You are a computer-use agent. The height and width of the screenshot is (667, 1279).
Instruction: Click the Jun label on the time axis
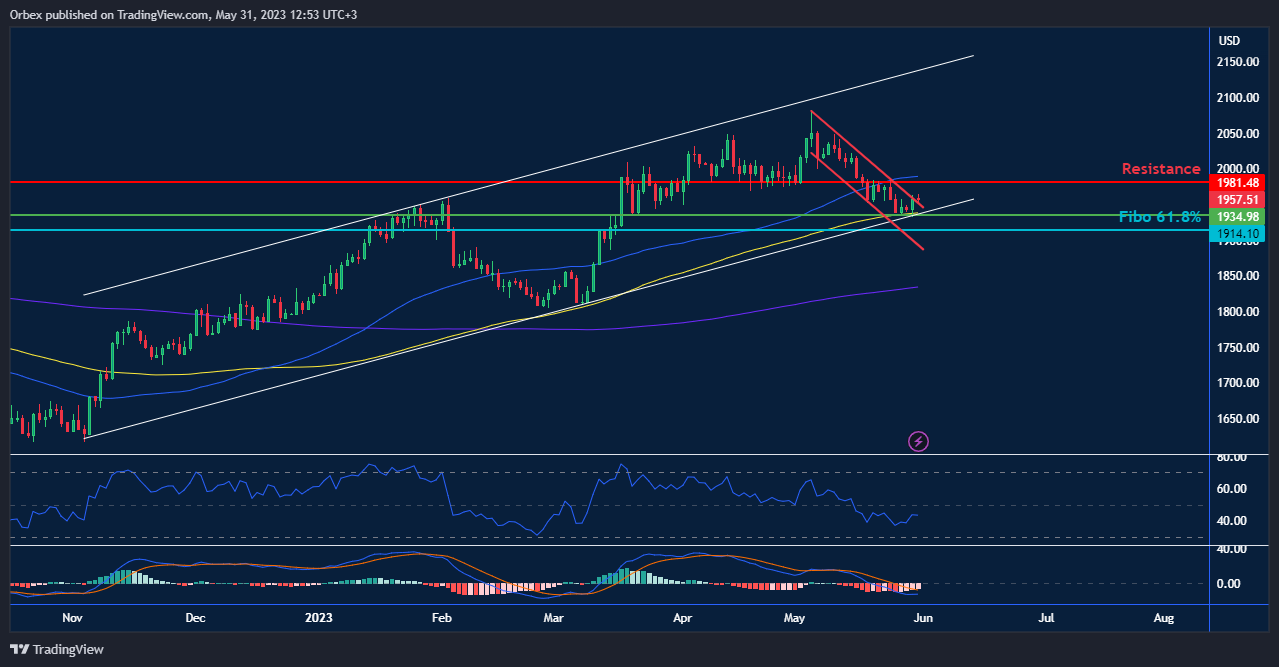click(923, 618)
